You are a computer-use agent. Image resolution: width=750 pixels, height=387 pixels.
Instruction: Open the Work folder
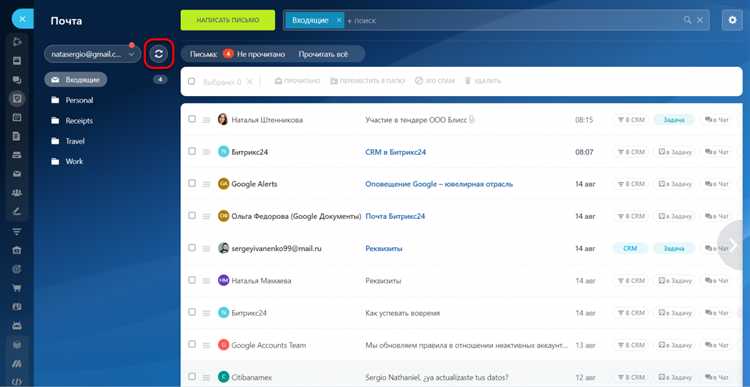[67, 162]
